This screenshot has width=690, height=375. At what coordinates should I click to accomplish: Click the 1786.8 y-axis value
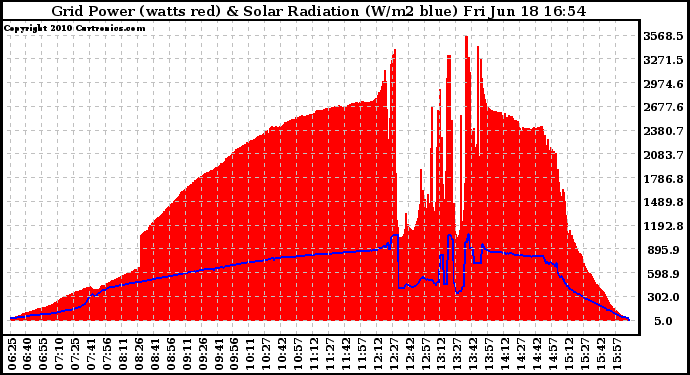(x=663, y=179)
